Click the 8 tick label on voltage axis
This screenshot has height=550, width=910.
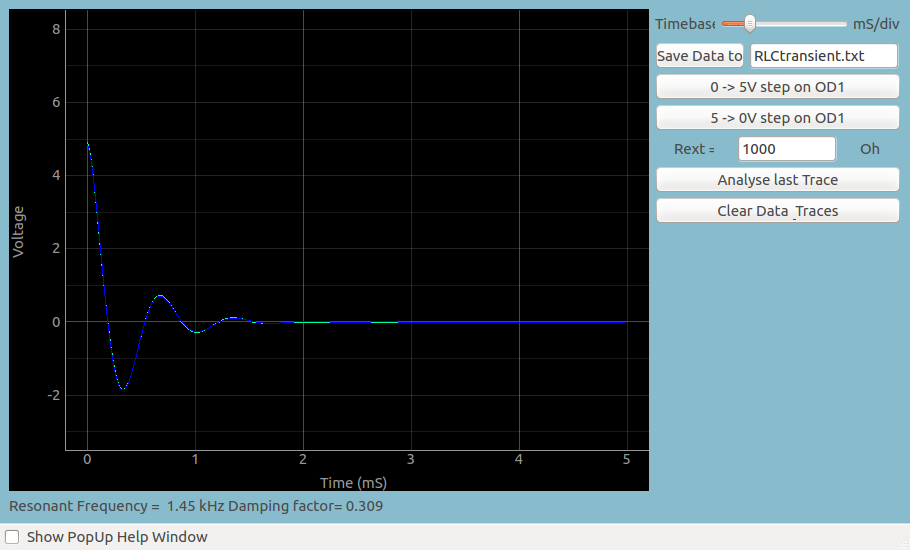56,29
